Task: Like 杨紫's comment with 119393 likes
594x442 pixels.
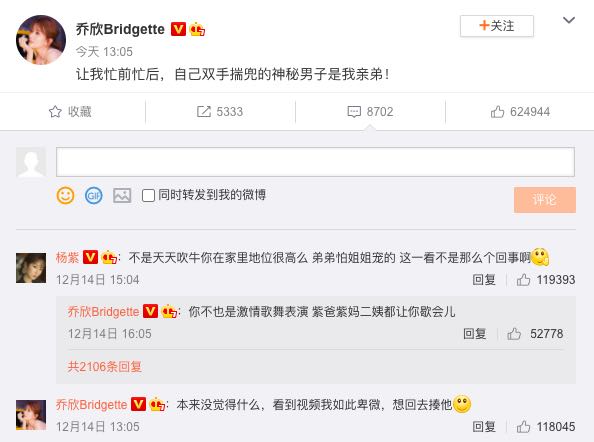Action: pyautogui.click(x=524, y=280)
